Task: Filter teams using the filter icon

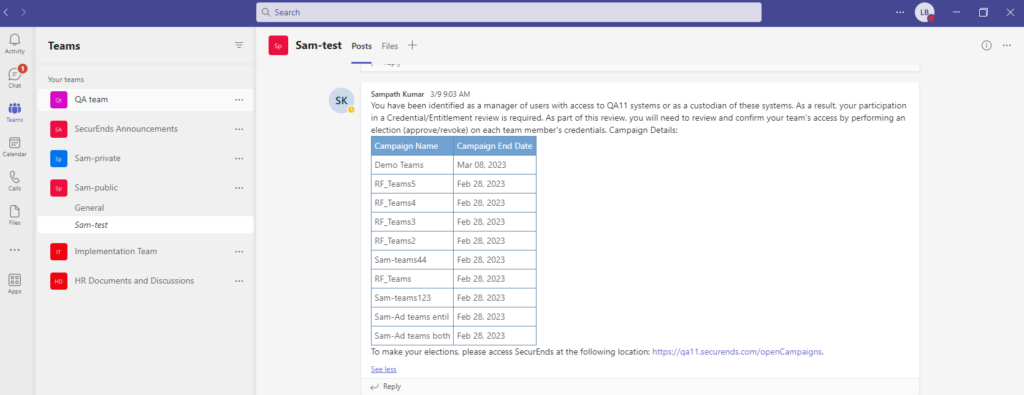Action: (239, 45)
